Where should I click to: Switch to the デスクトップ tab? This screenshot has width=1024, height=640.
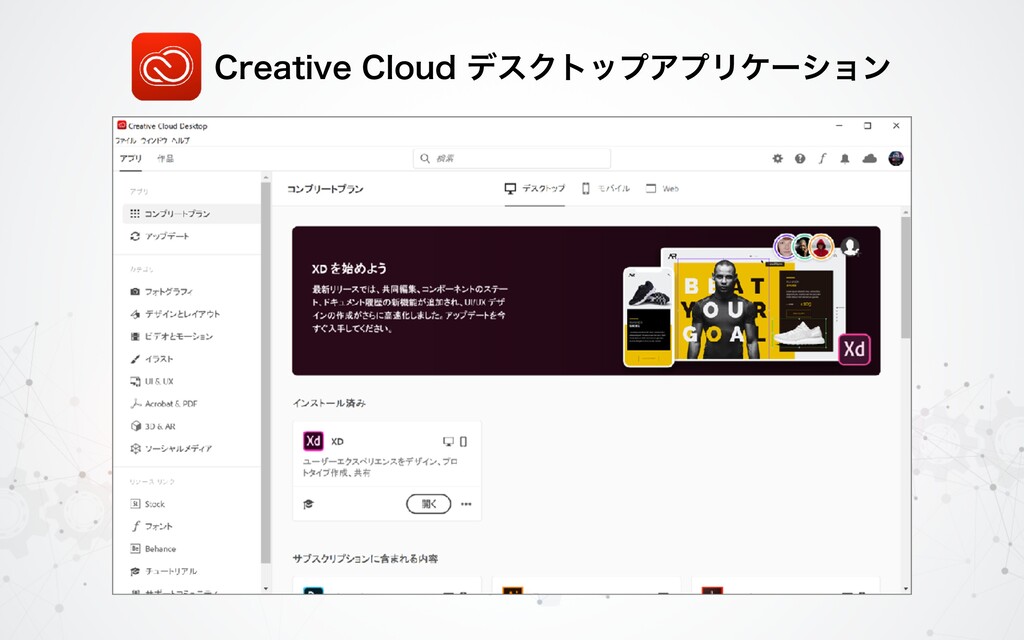pyautogui.click(x=534, y=189)
